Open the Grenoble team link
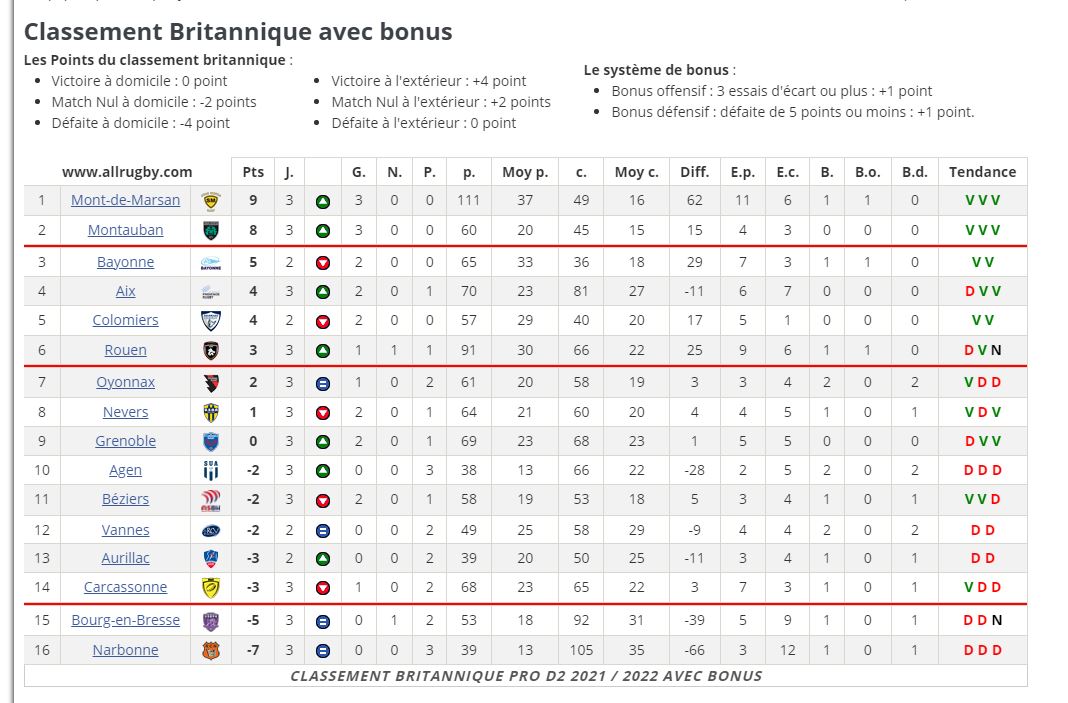 click(126, 441)
